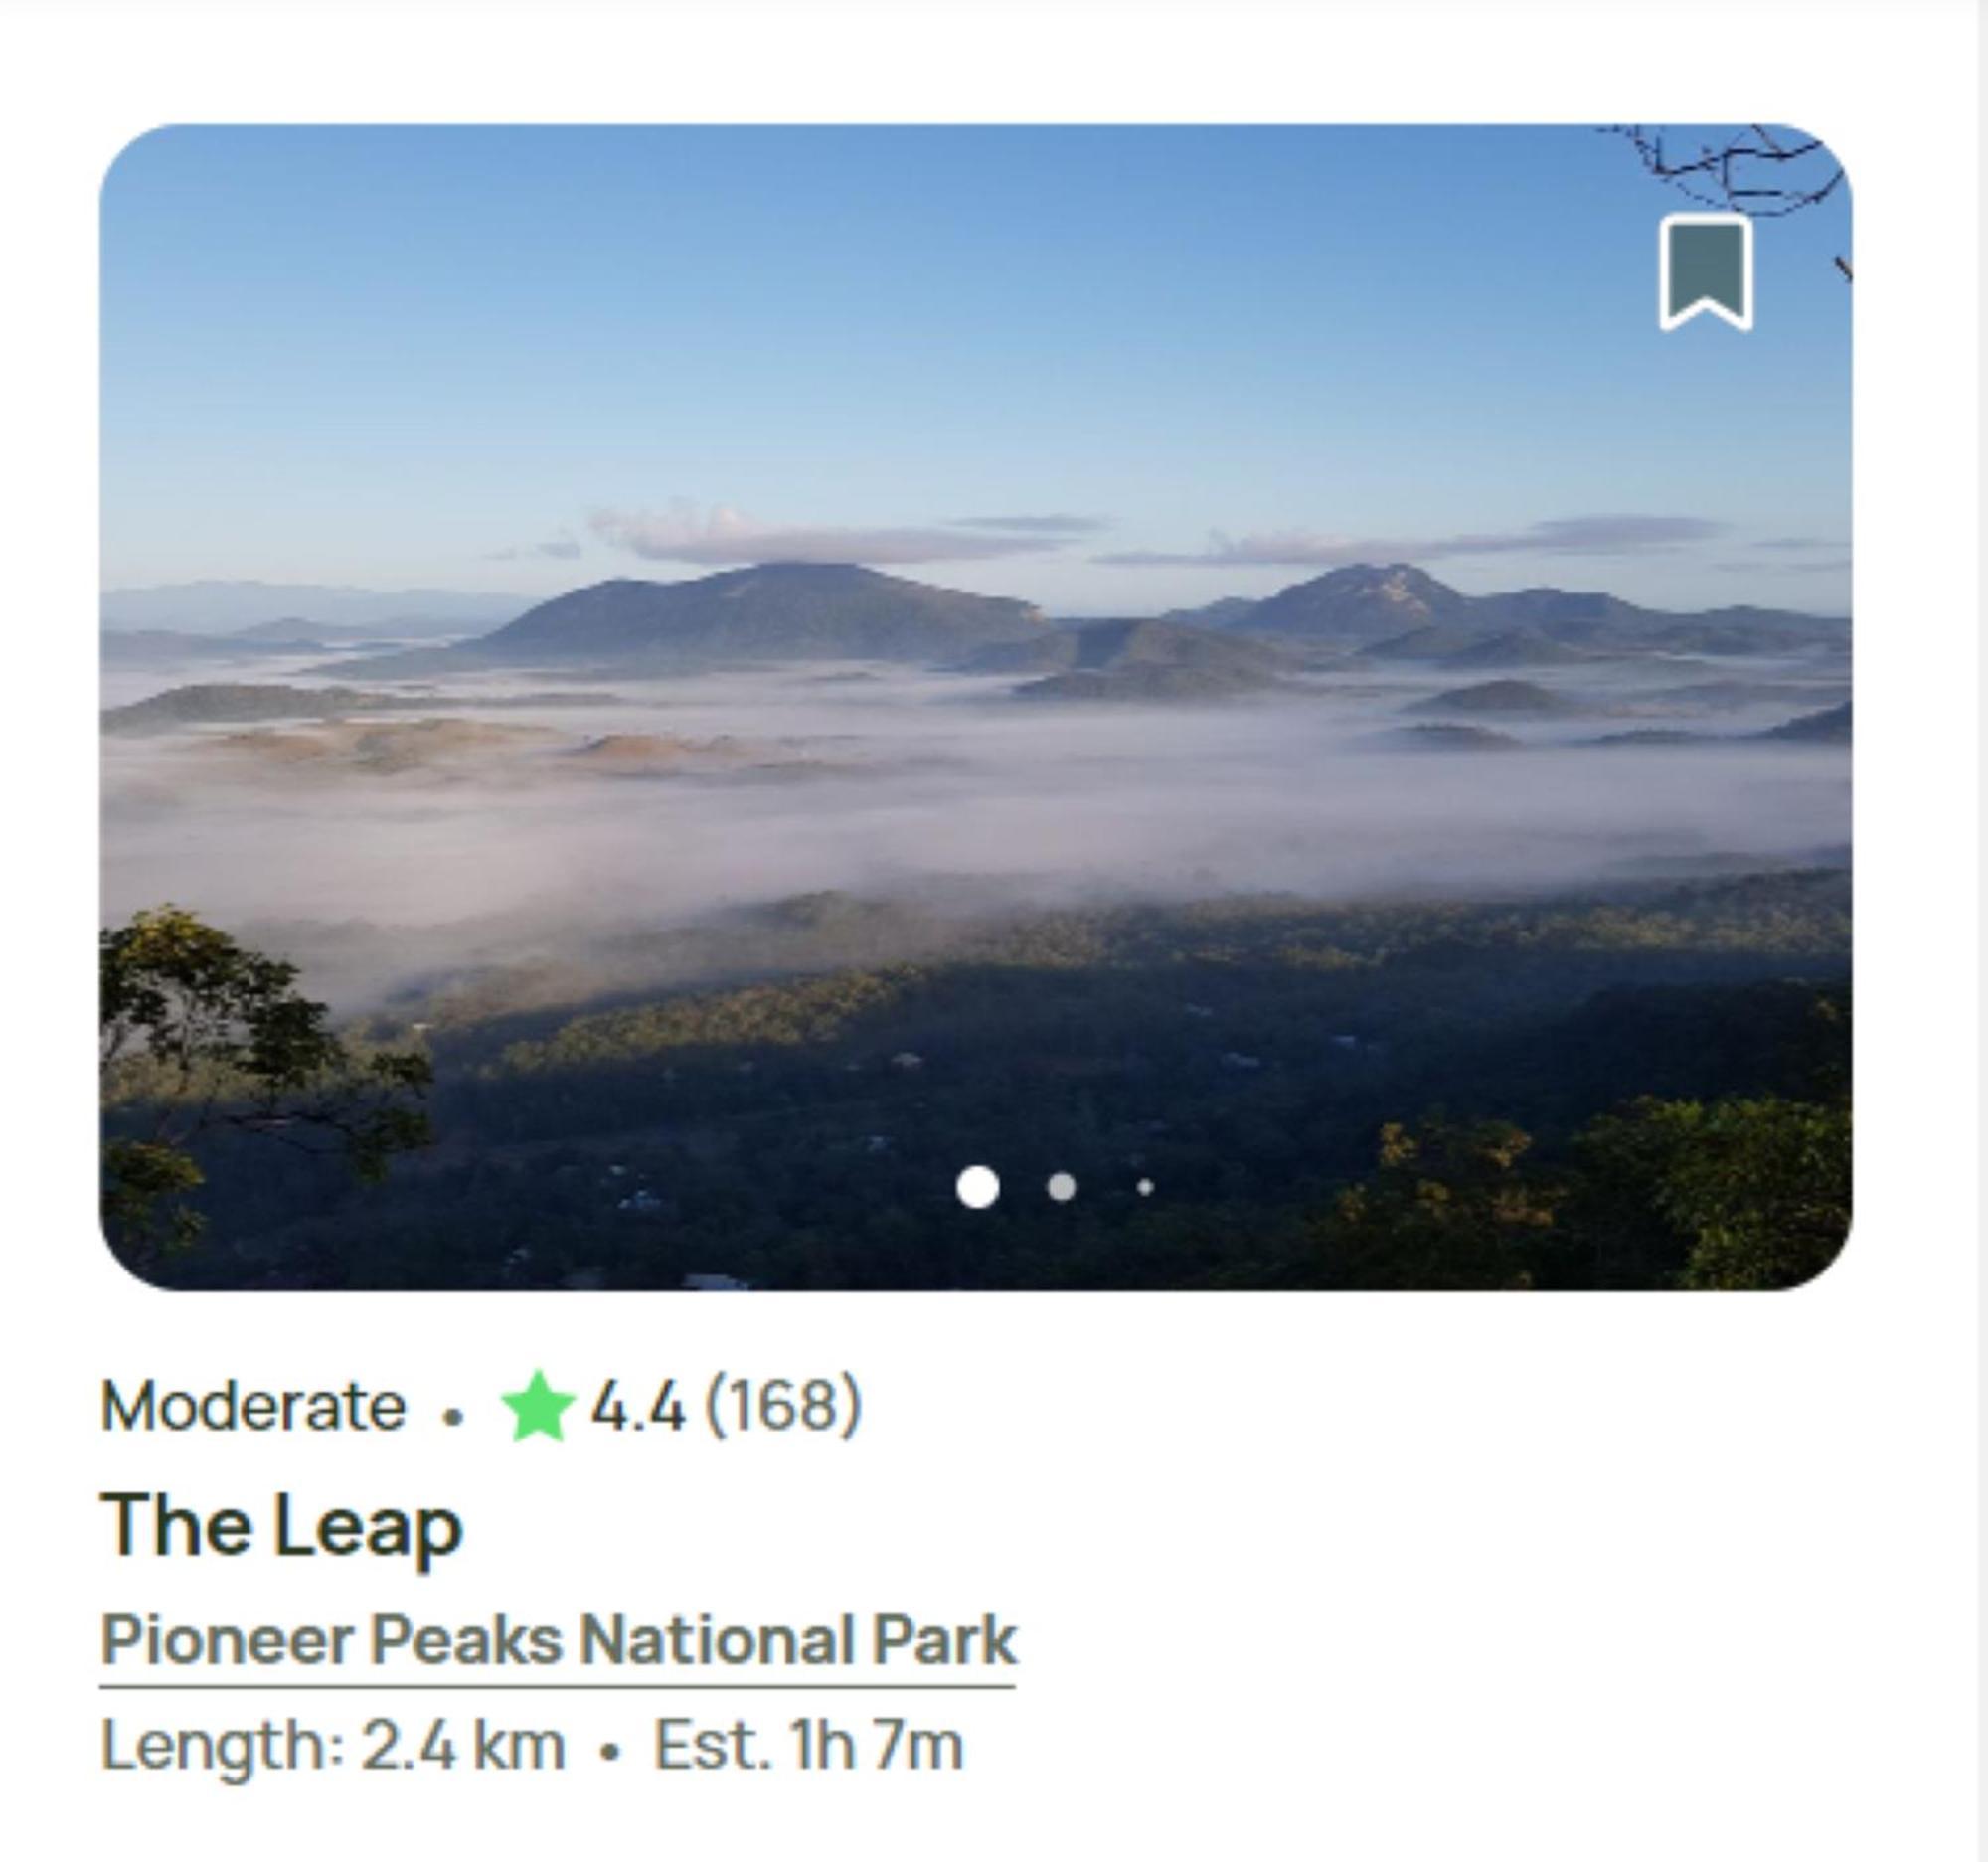Click the green star rating icon
This screenshot has width=1988, height=1862.
point(538,1407)
